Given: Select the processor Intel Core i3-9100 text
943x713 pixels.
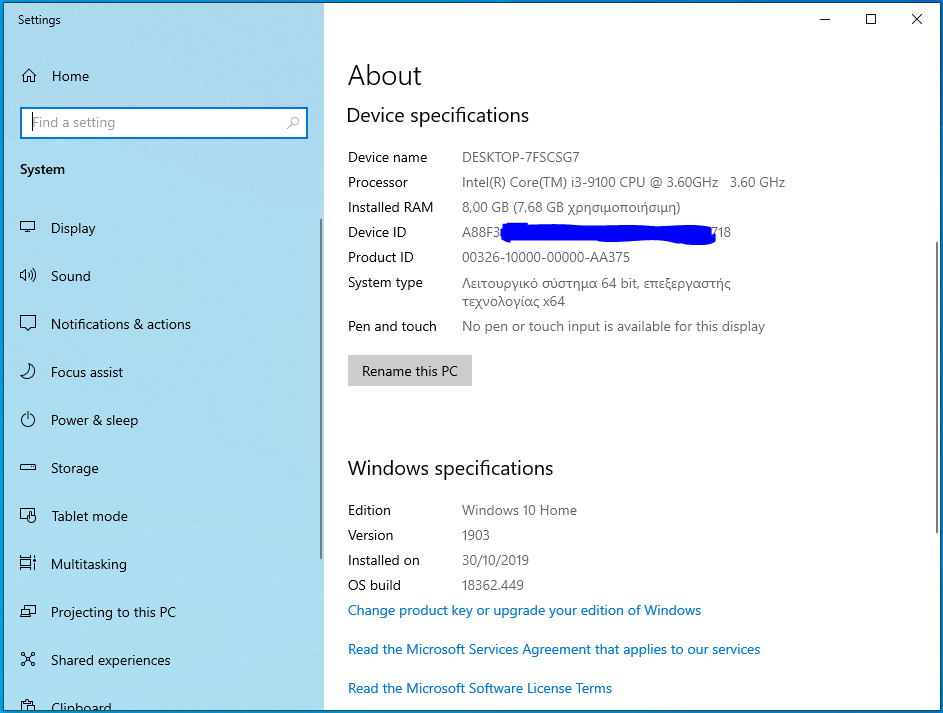Looking at the screenshot, I should click(623, 182).
